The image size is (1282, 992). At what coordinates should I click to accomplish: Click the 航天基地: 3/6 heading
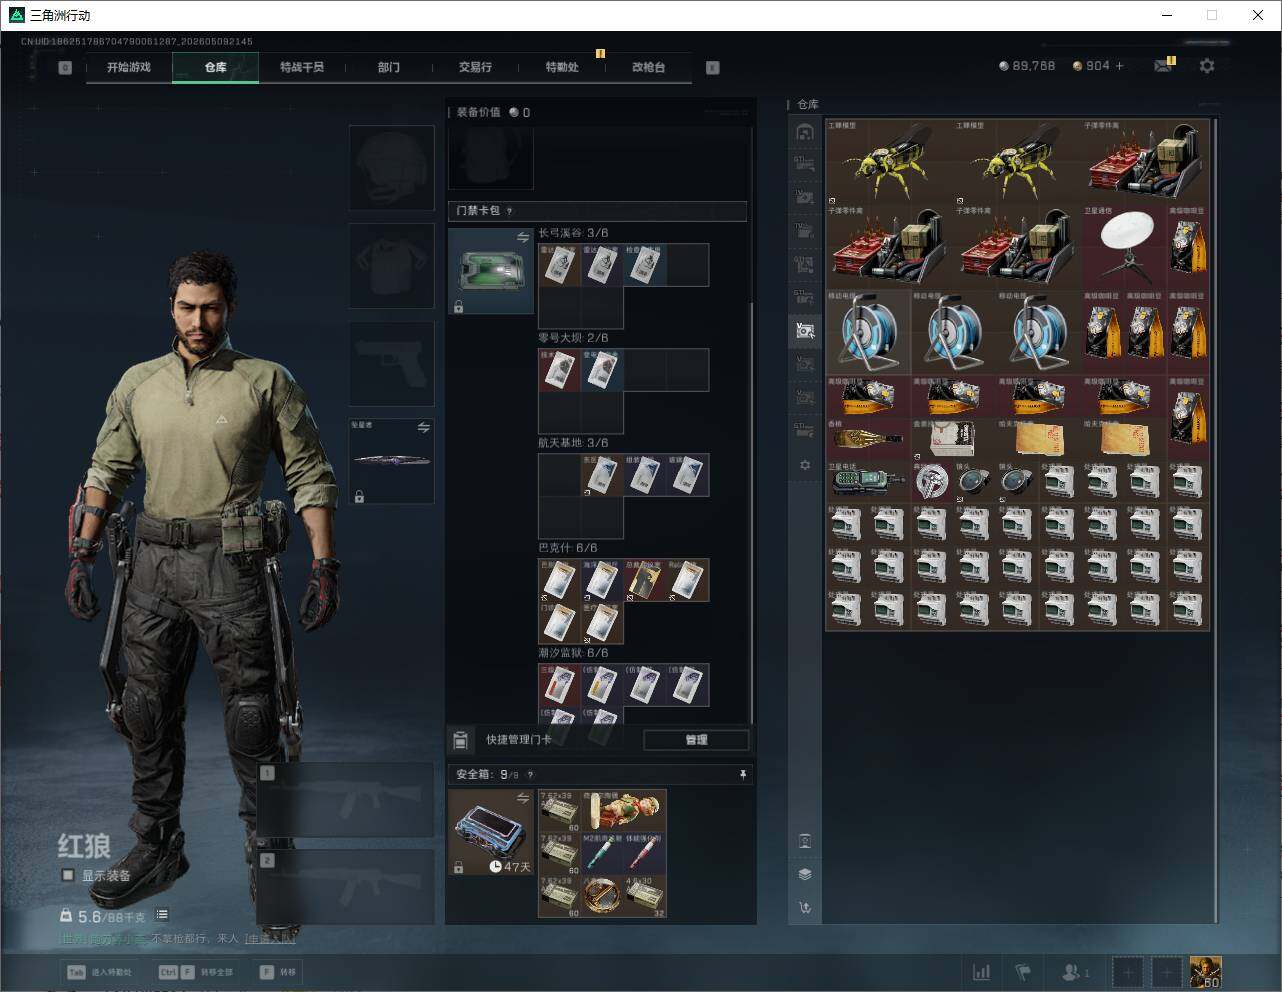(x=573, y=443)
